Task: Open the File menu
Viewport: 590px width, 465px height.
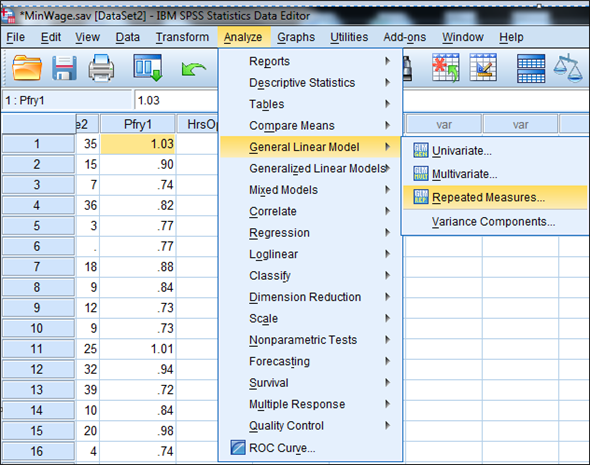Action: 15,37
